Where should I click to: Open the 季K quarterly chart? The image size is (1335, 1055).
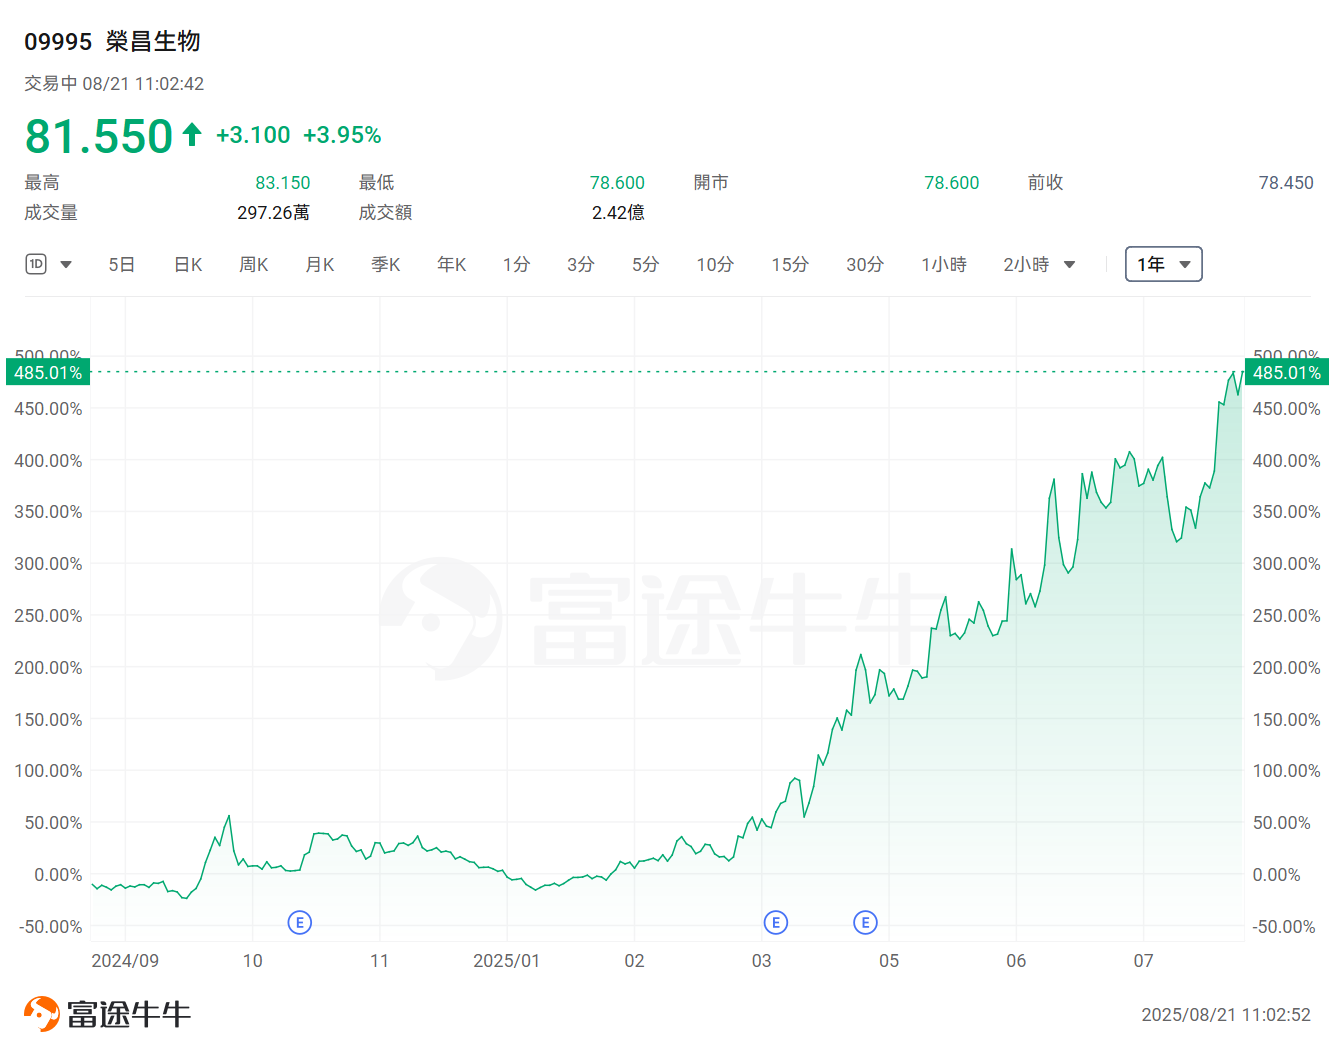pos(385,264)
